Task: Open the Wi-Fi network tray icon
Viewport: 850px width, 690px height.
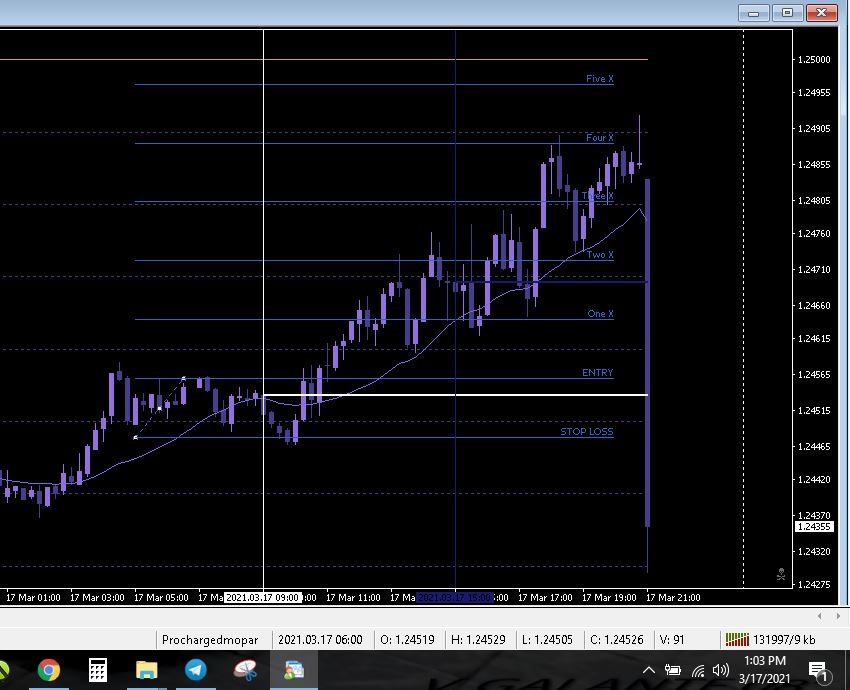Action: pyautogui.click(x=698, y=671)
